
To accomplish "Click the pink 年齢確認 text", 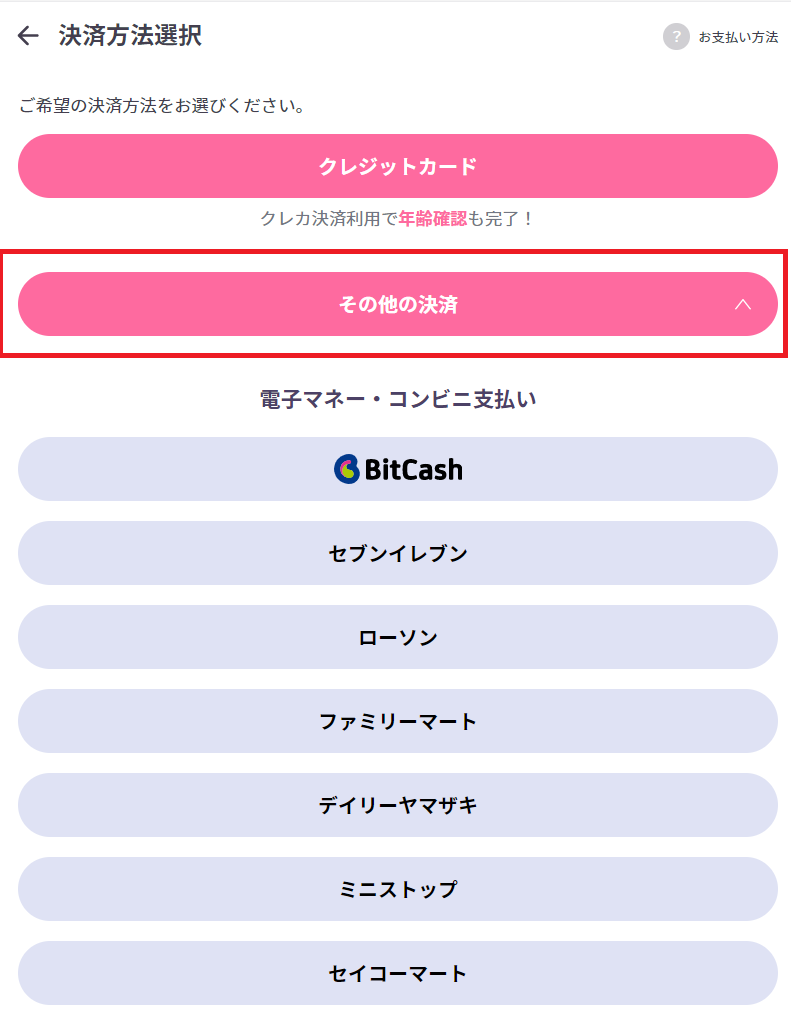I will pos(433,218).
